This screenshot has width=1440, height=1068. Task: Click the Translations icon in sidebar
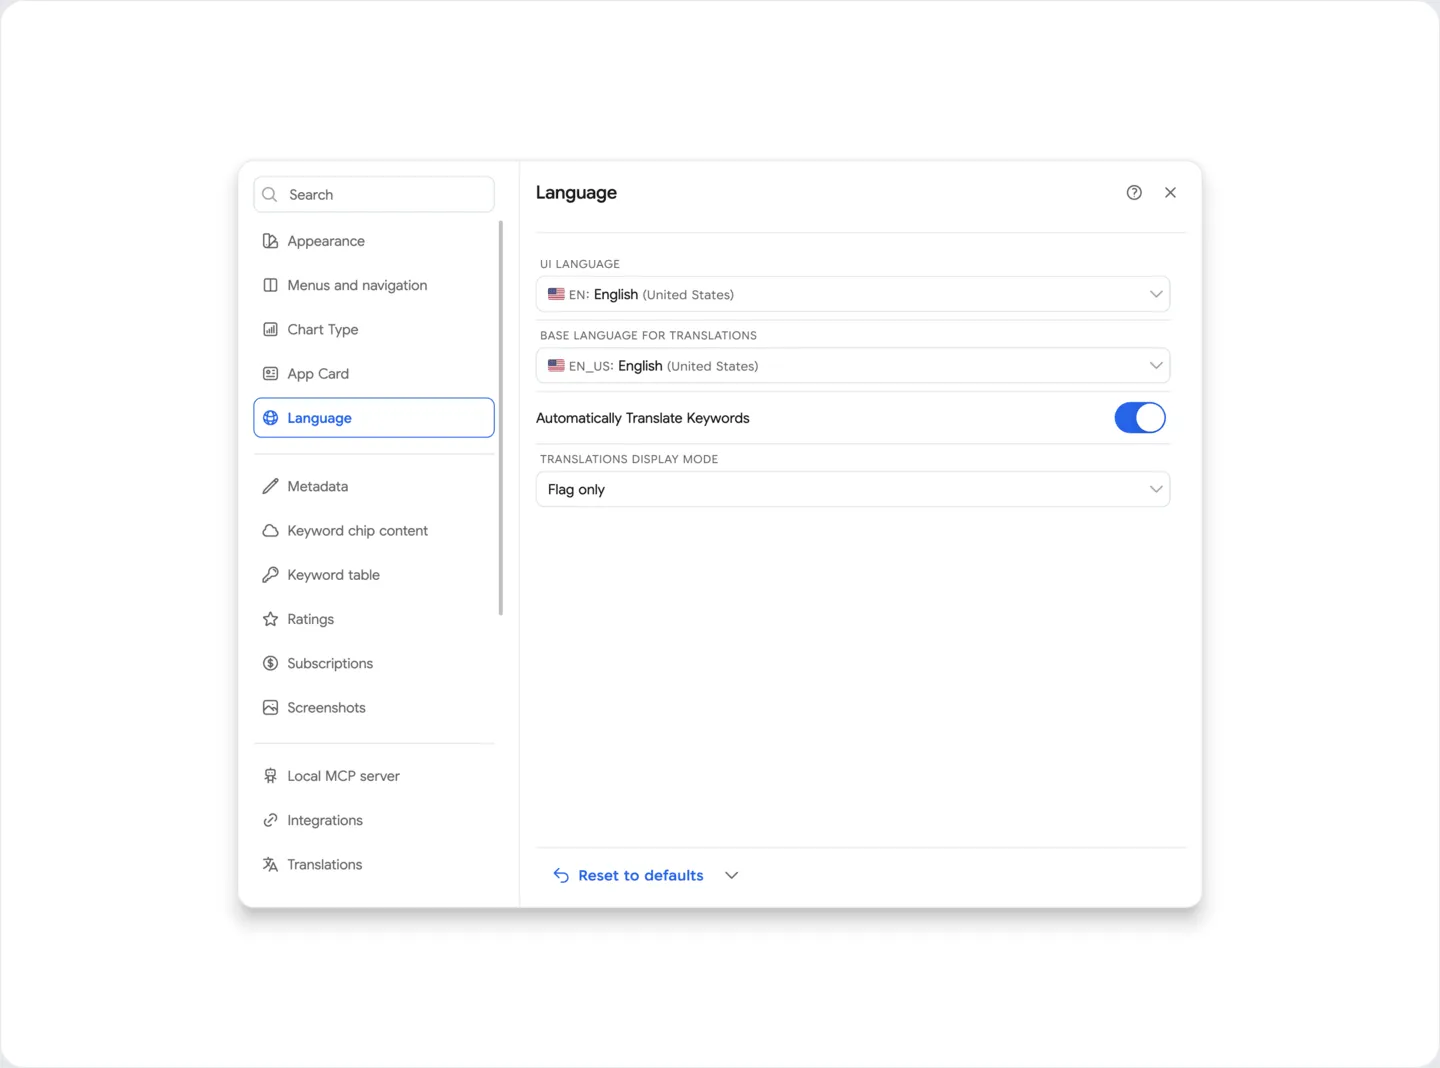[x=270, y=865]
